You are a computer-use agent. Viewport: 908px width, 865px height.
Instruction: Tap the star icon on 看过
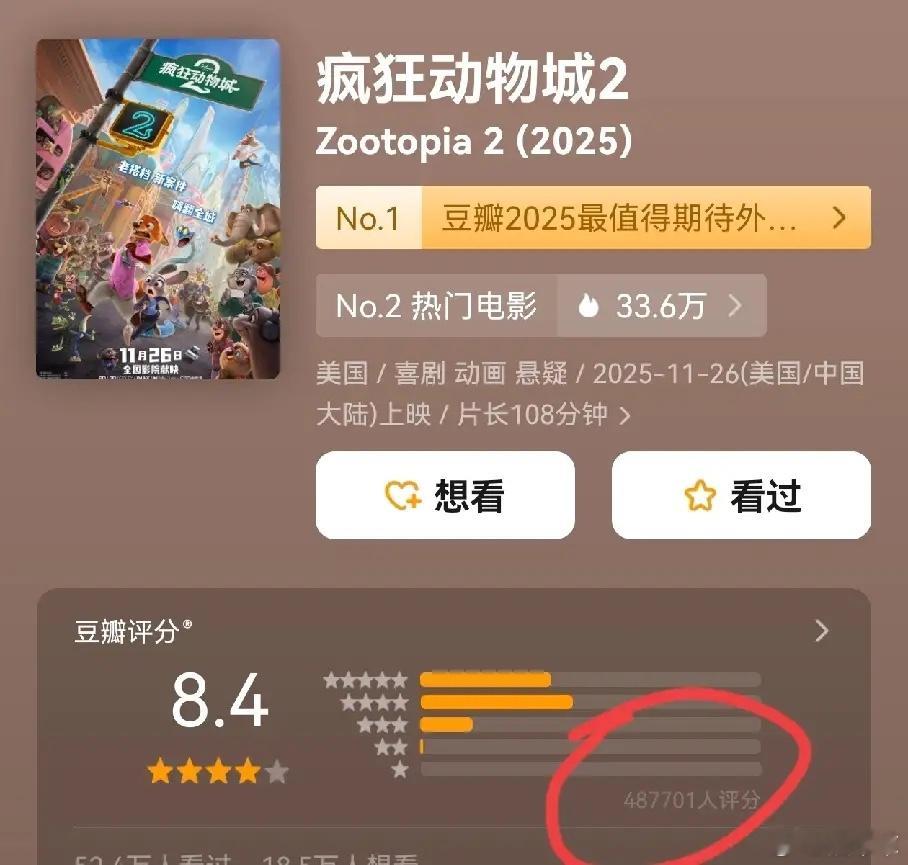tap(700, 495)
